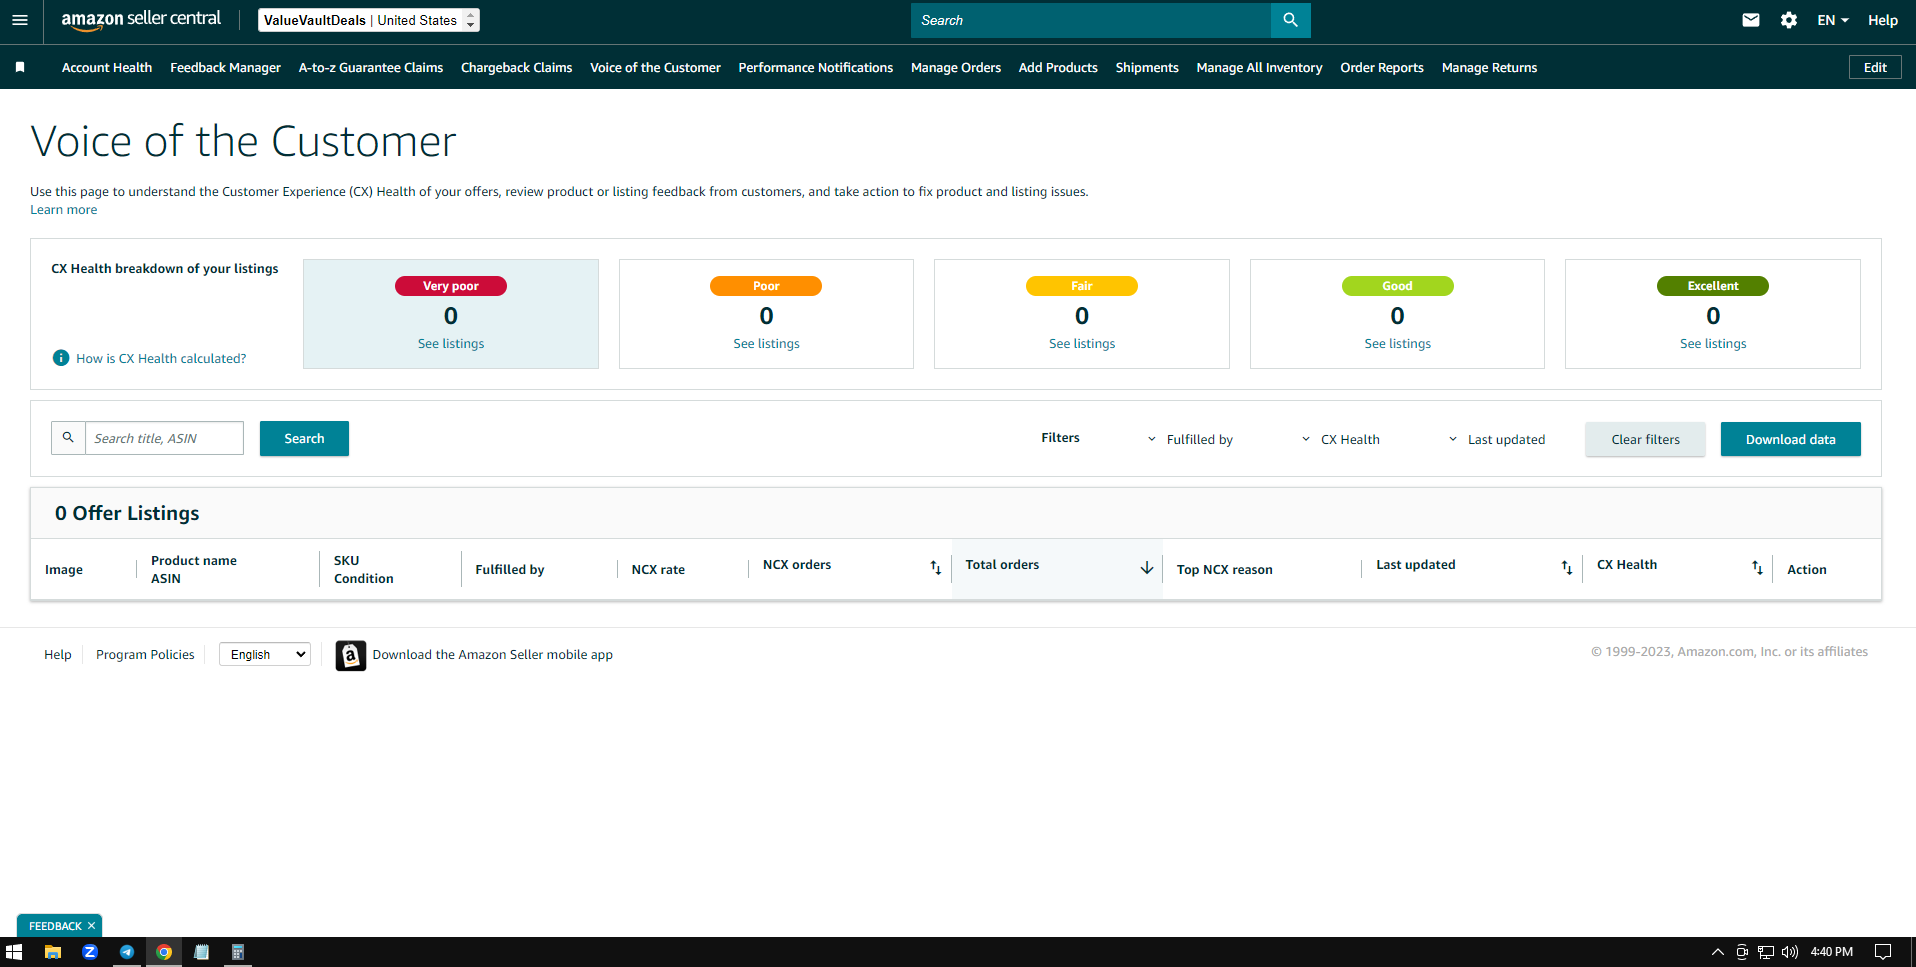
Task: Open Telegram from taskbar
Action: coord(127,952)
